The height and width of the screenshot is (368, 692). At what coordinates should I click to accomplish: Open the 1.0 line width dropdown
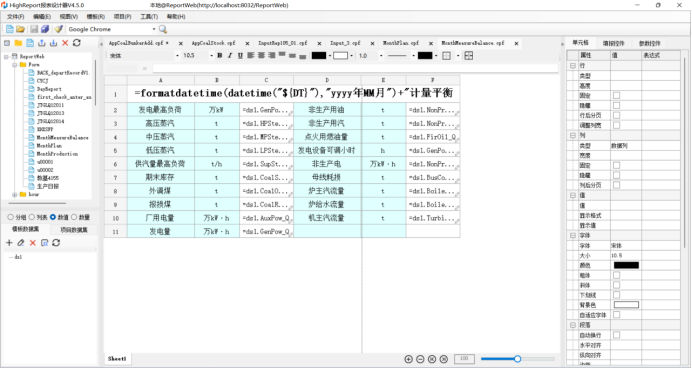[381, 56]
